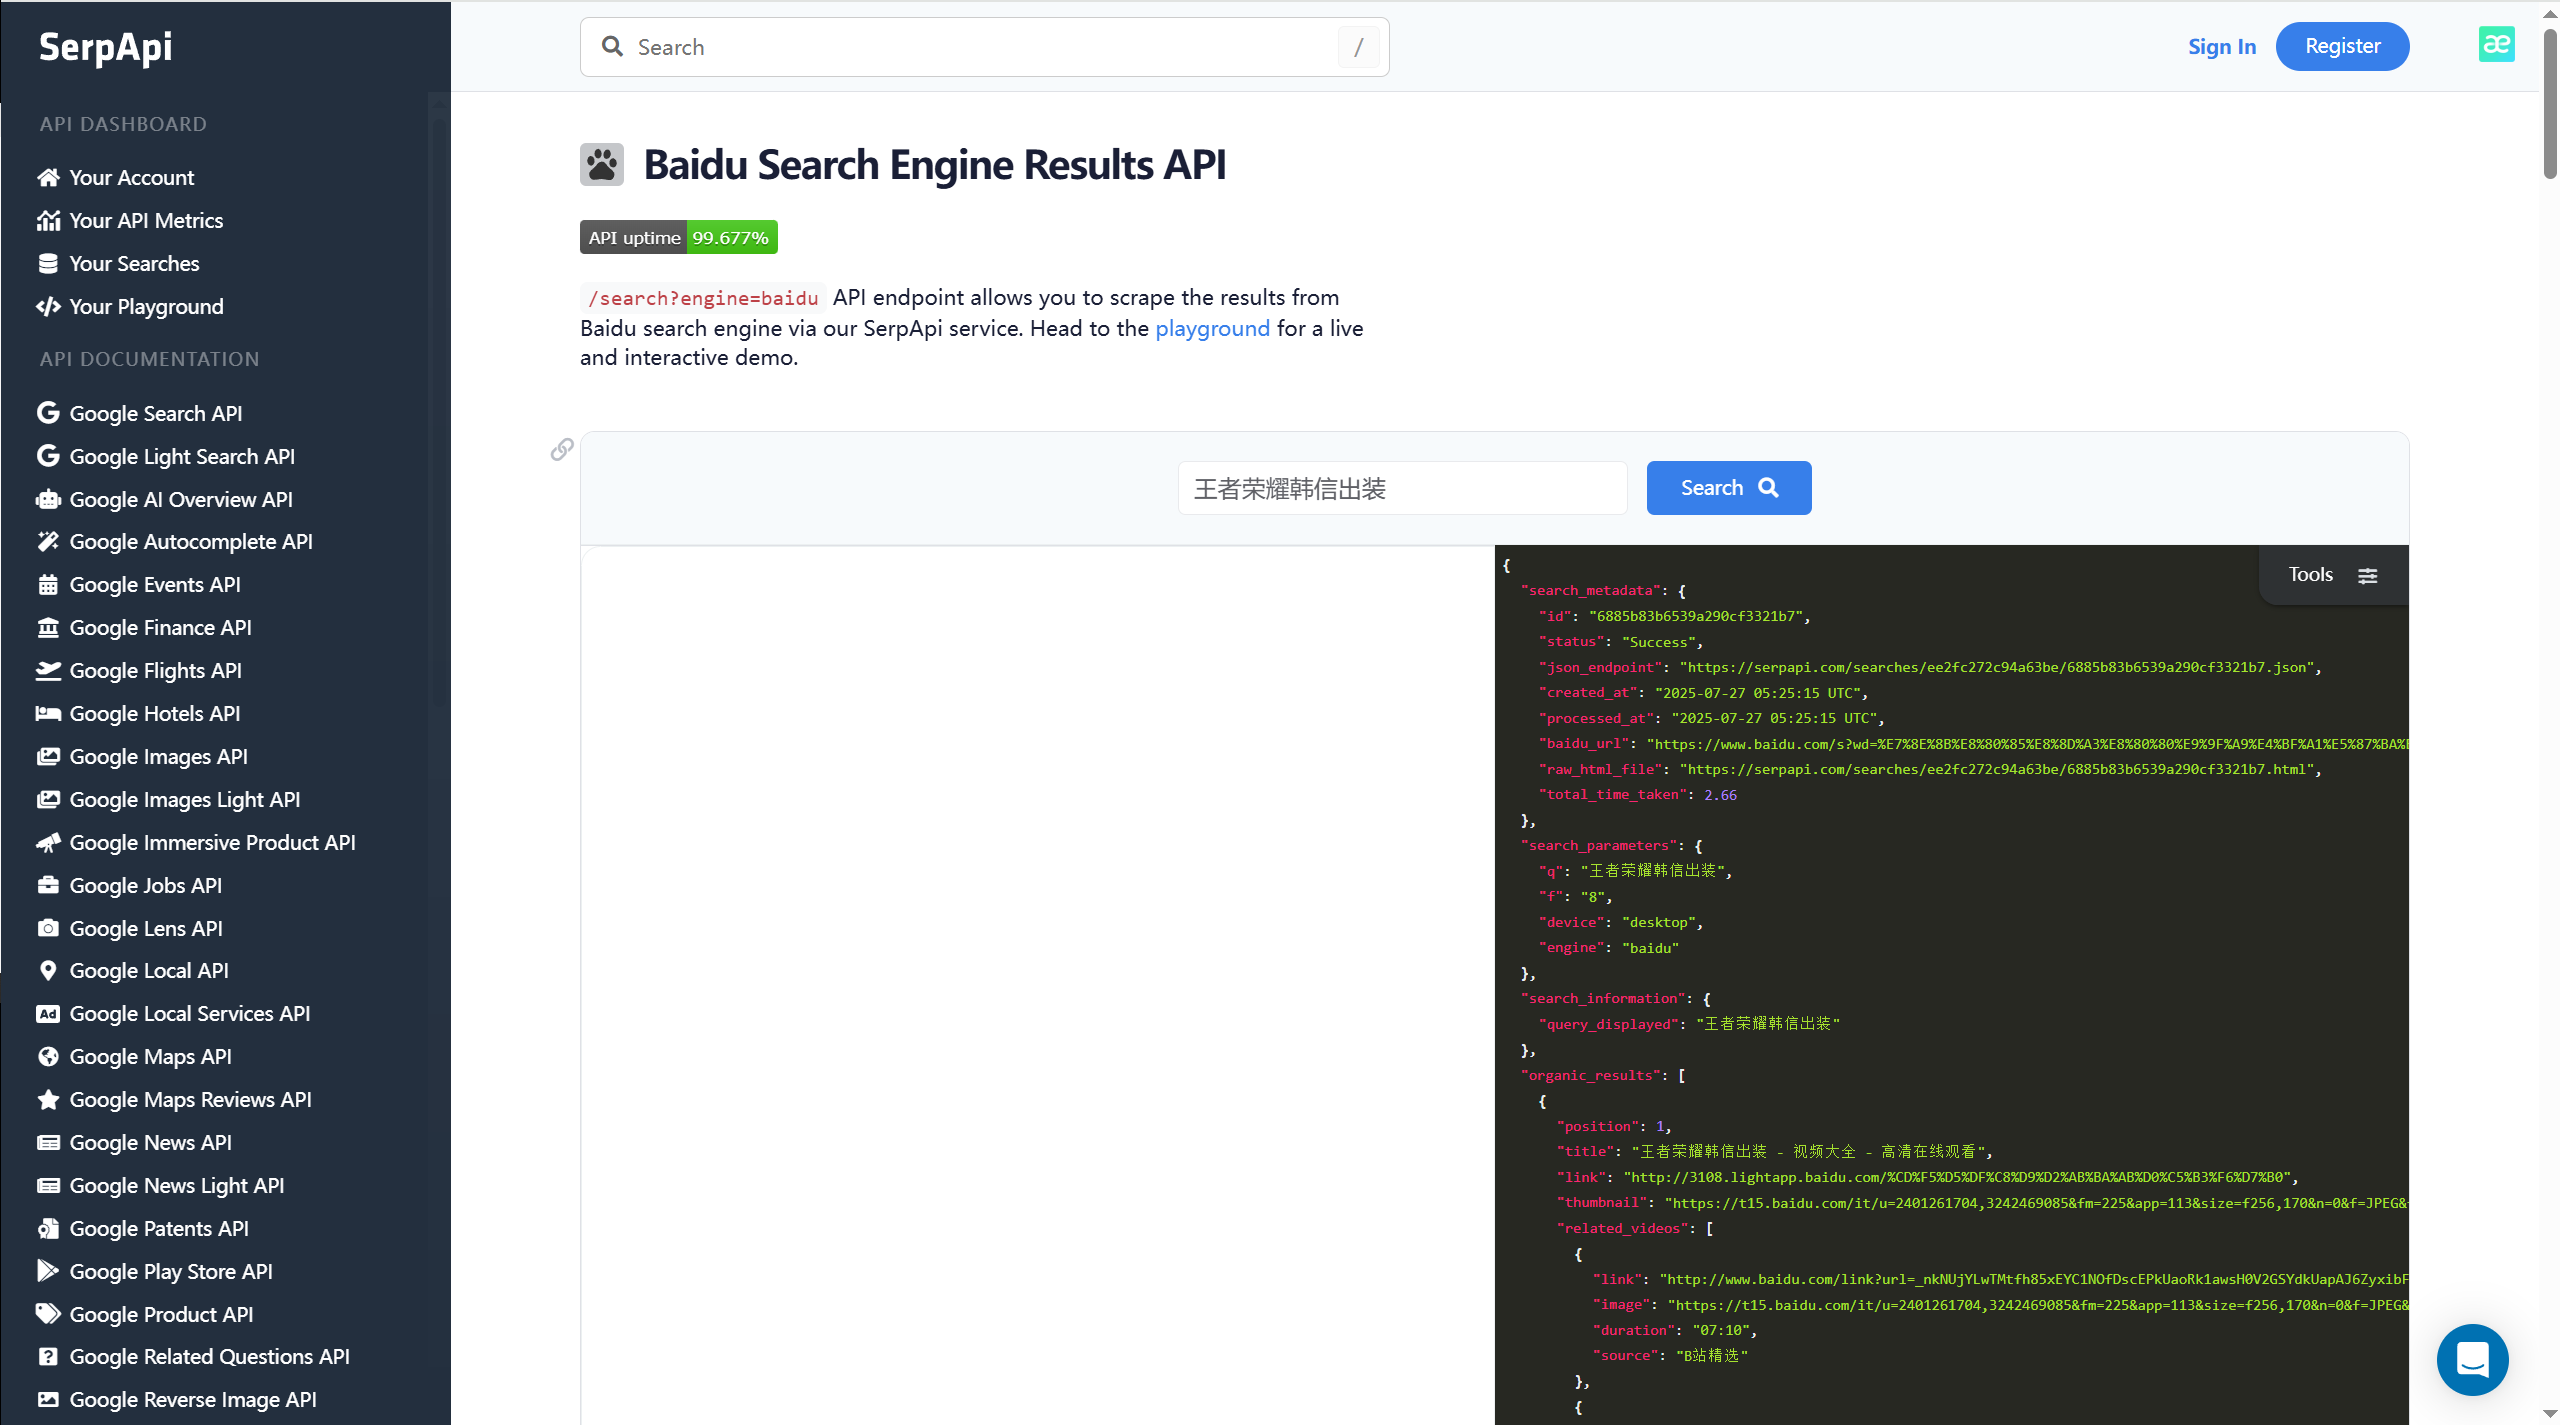Open Google News API docs
Image resolution: width=2560 pixels, height=1425 pixels.
point(151,1143)
